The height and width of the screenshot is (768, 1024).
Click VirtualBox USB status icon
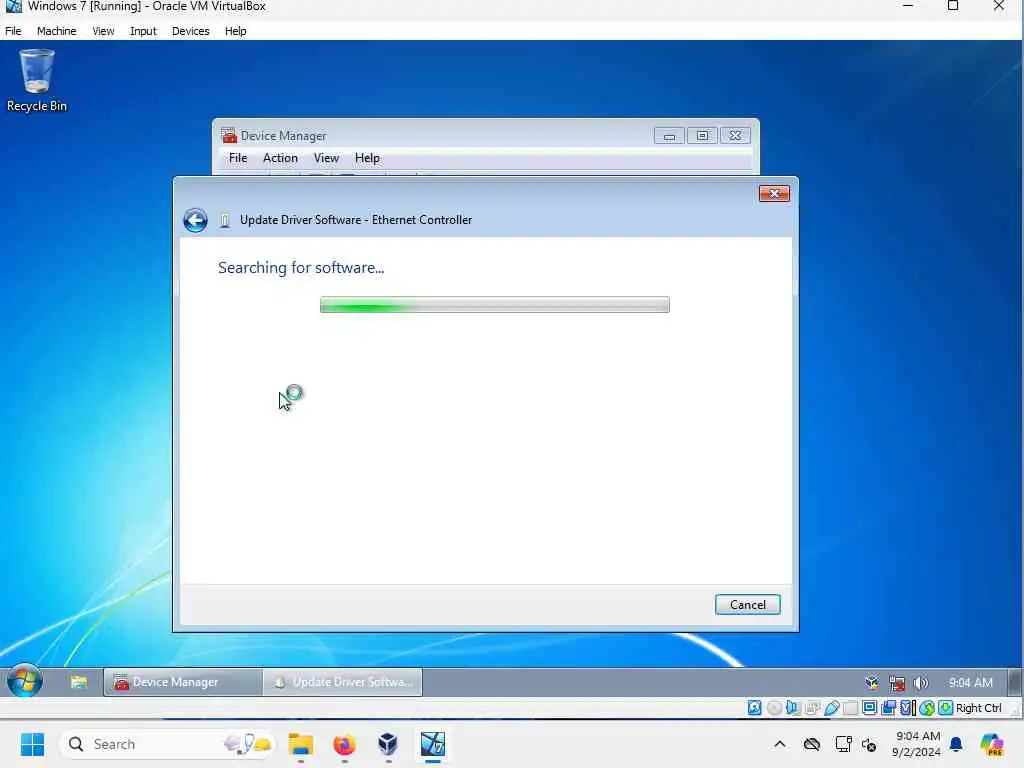(831, 708)
